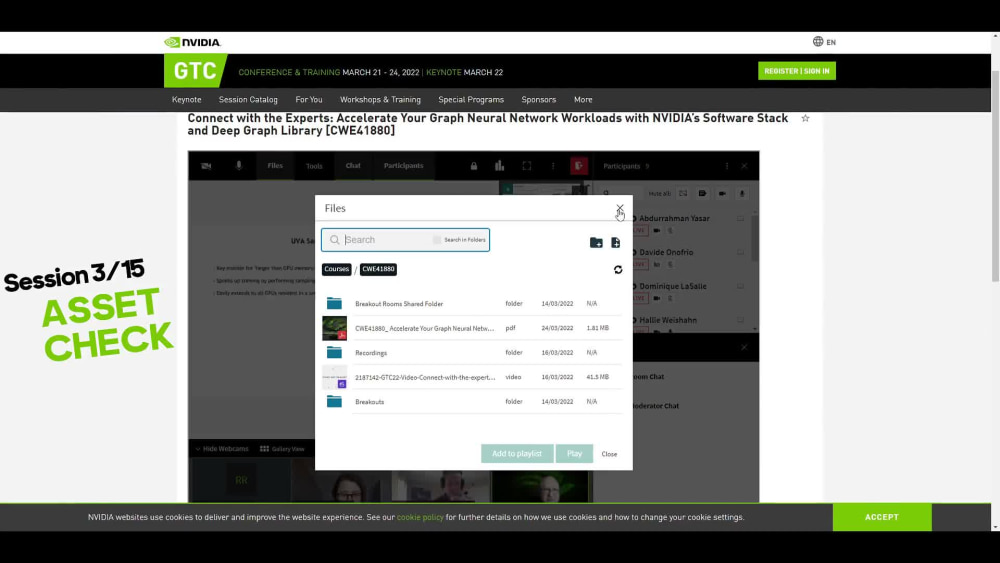
Task: Click the mute all microphones icon
Action: 742,193
